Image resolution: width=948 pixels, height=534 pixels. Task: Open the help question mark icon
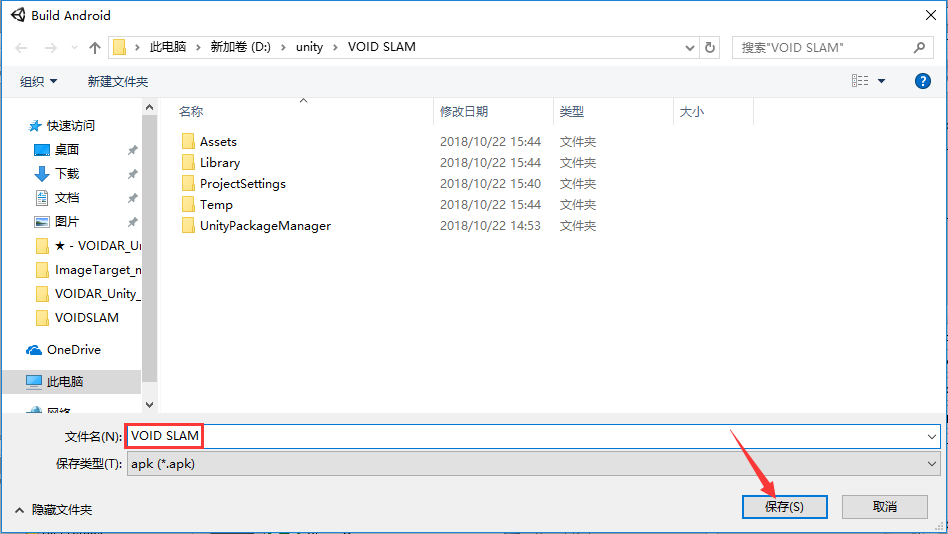[923, 81]
